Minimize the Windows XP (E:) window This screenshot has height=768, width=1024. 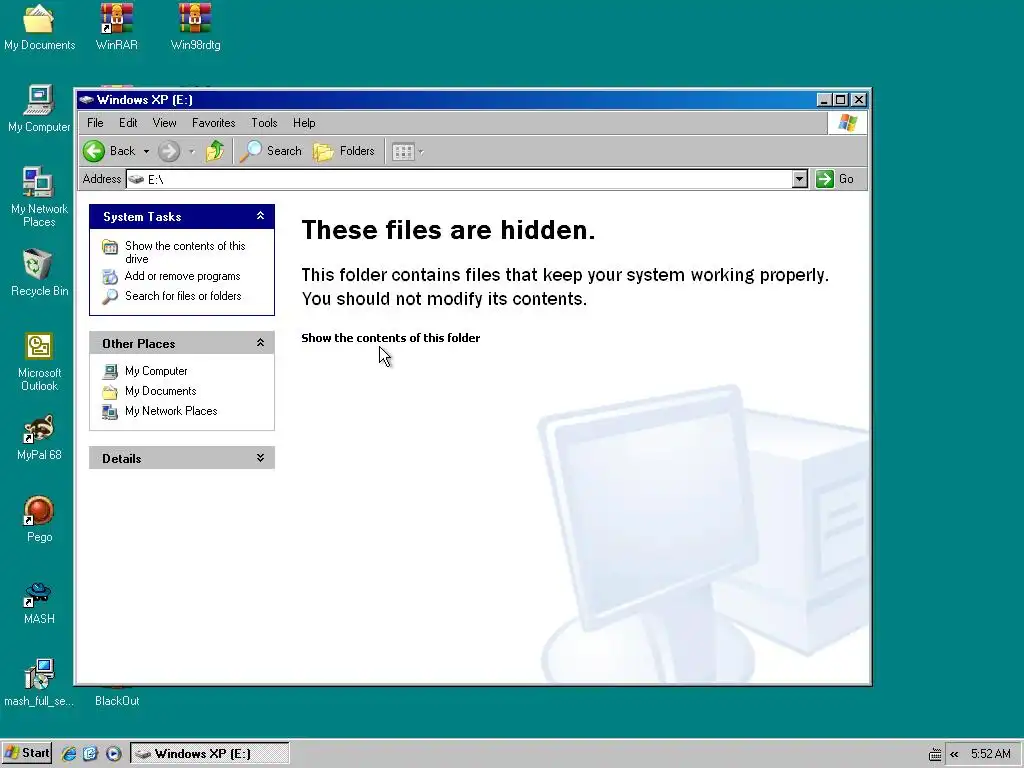[x=824, y=100]
